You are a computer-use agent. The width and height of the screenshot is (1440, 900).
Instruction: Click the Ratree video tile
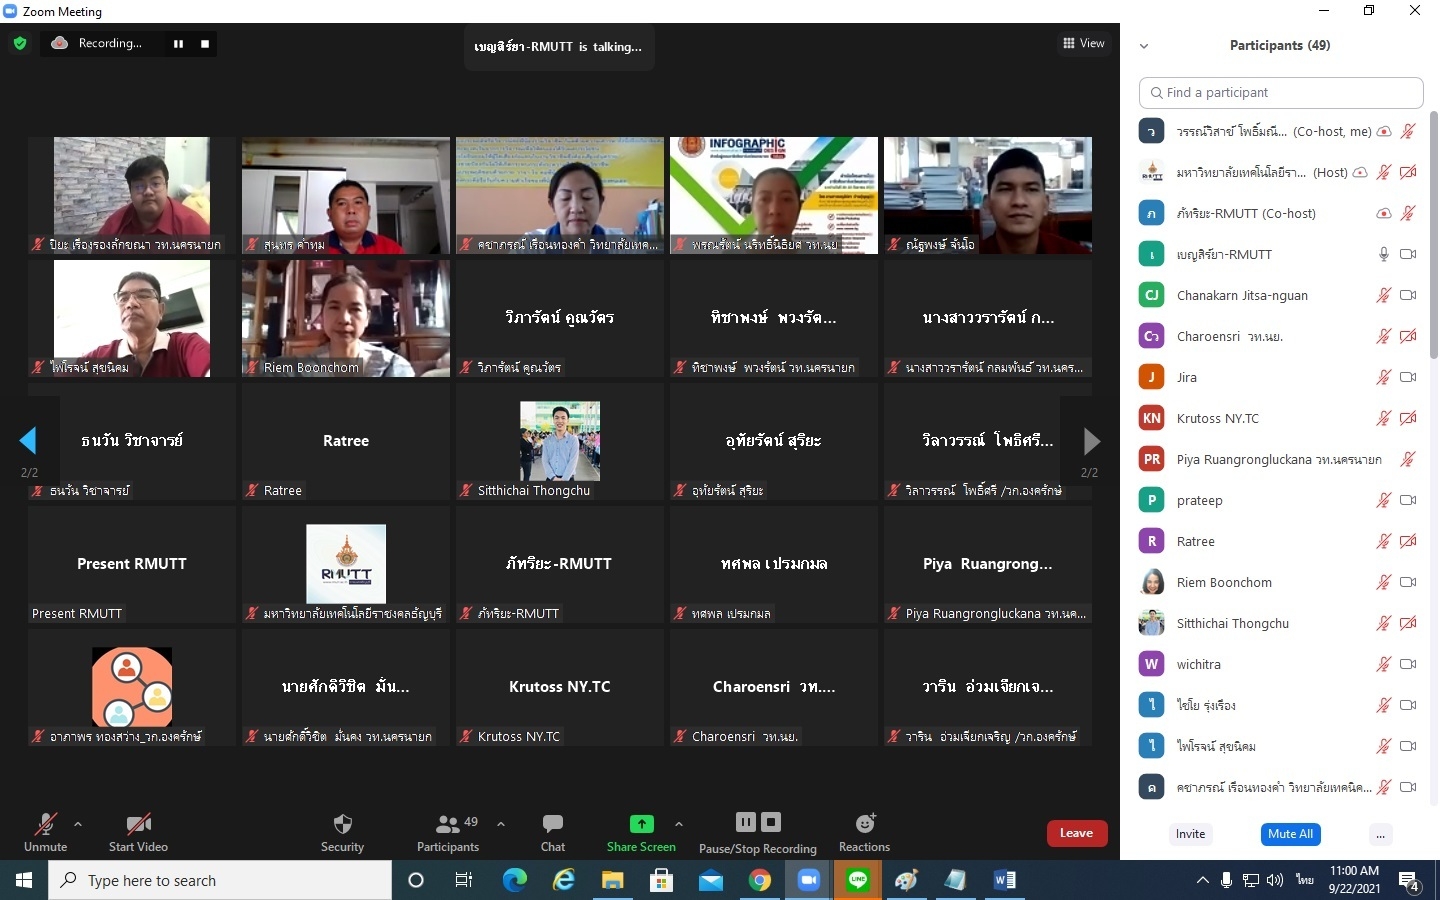coord(346,441)
